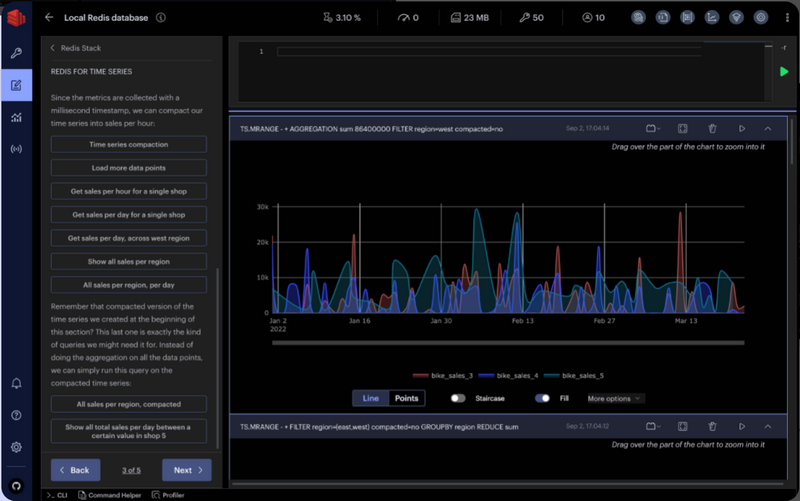
Task: Open the notifications bell
Action: [16, 384]
